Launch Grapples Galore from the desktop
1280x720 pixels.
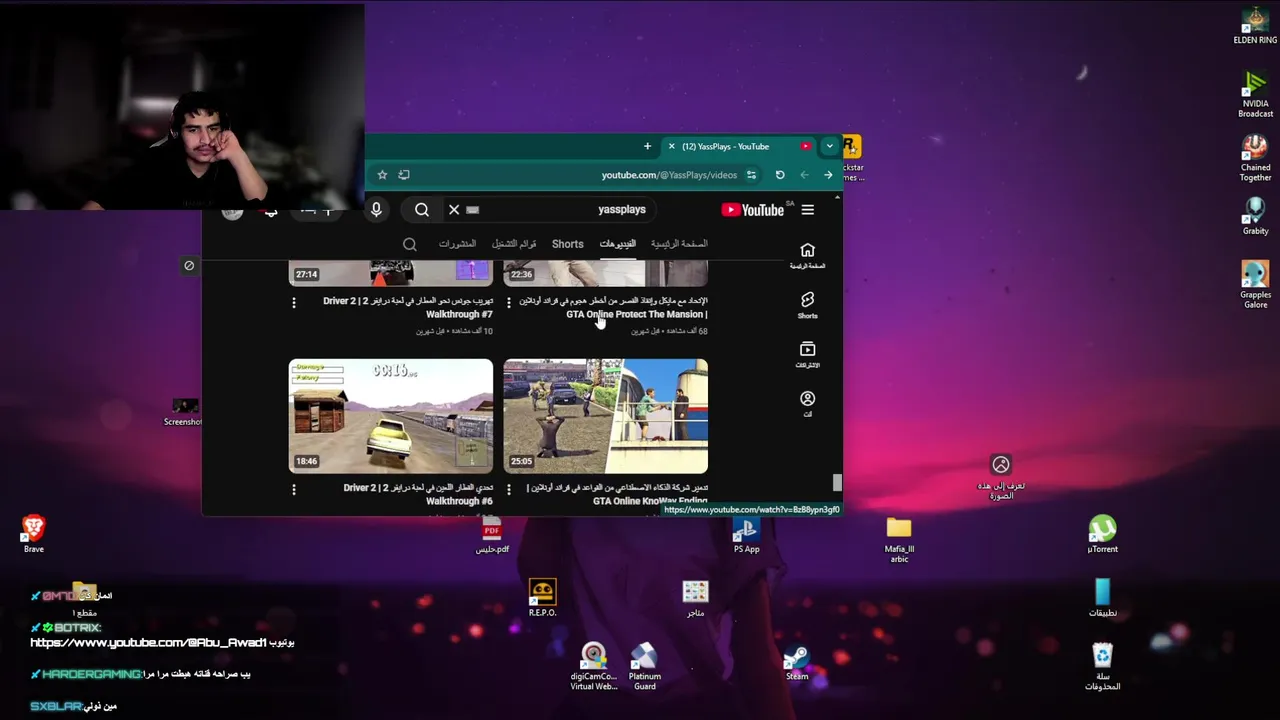pos(1255,285)
